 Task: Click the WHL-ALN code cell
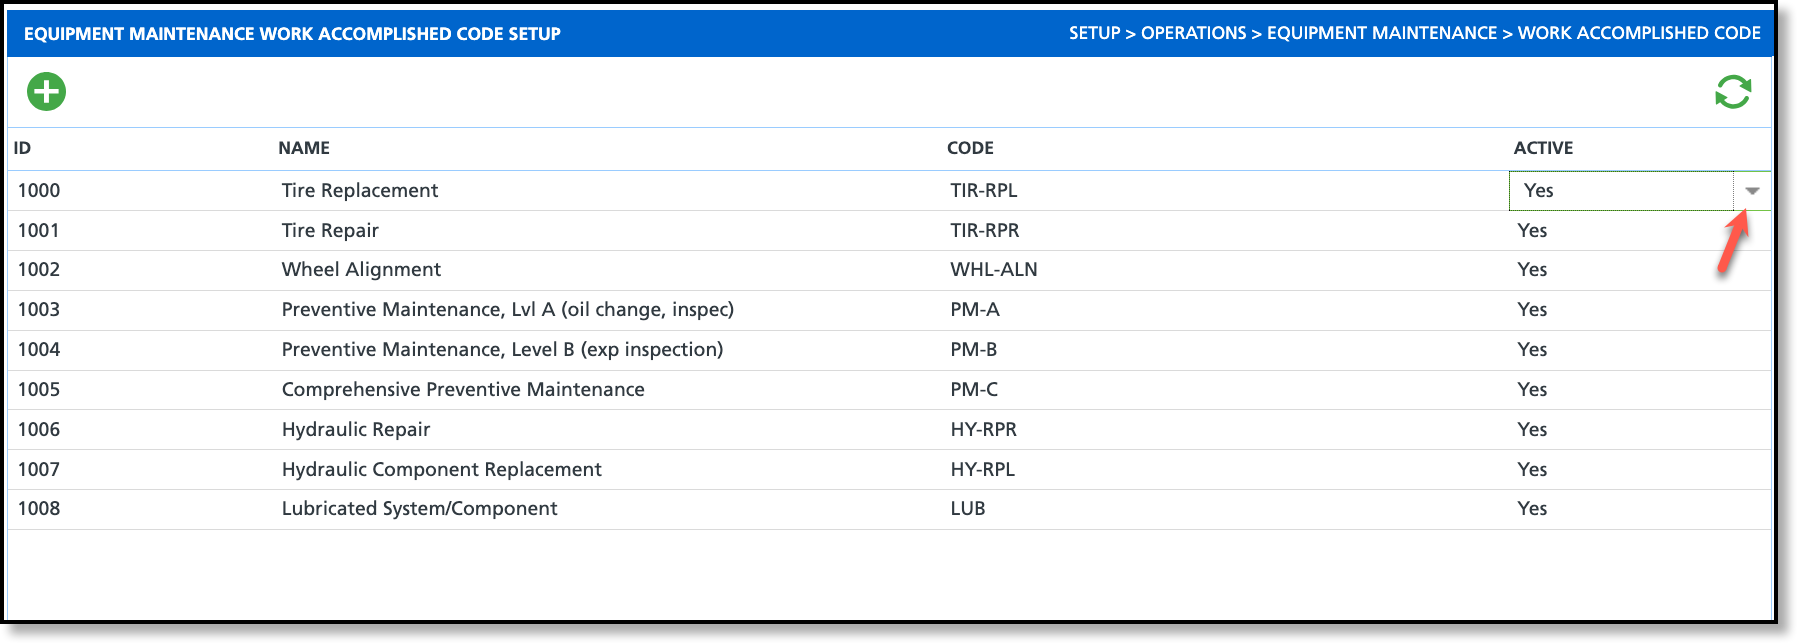[x=994, y=270]
